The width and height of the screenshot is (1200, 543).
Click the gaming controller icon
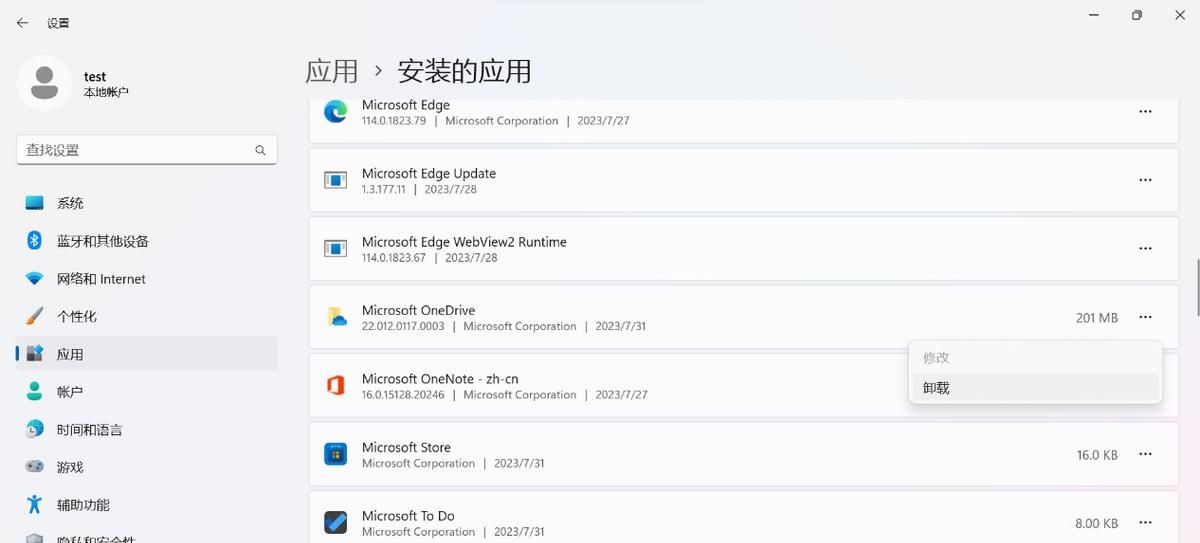click(x=35, y=467)
